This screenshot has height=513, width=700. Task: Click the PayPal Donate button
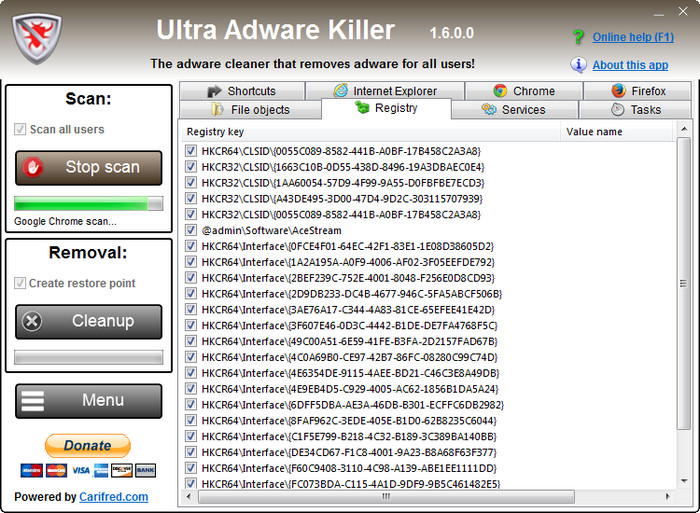click(x=88, y=446)
